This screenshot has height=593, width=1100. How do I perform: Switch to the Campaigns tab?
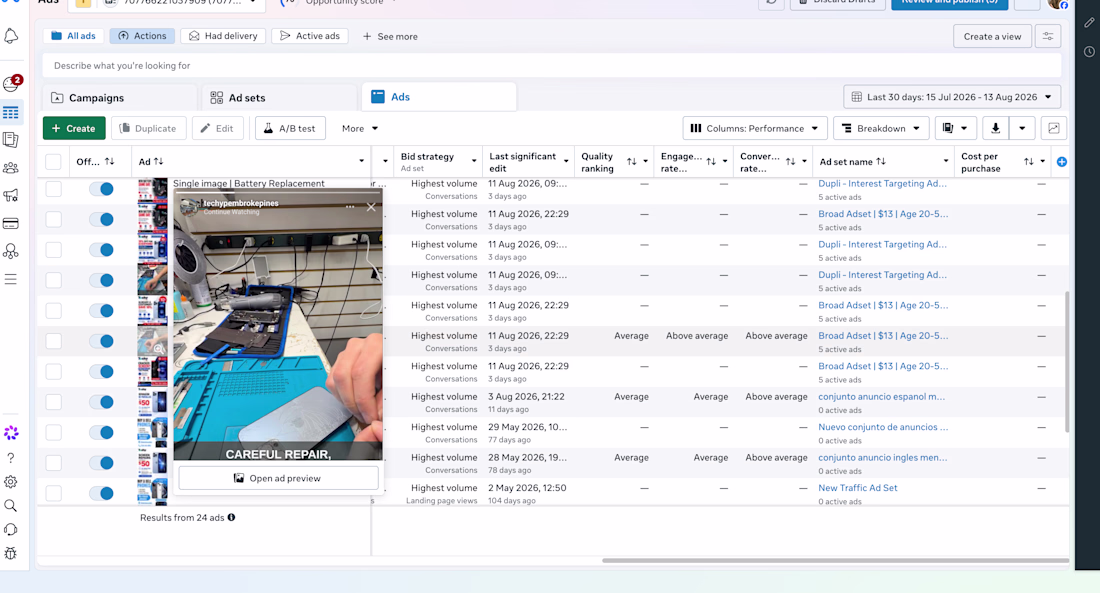[x=119, y=98]
